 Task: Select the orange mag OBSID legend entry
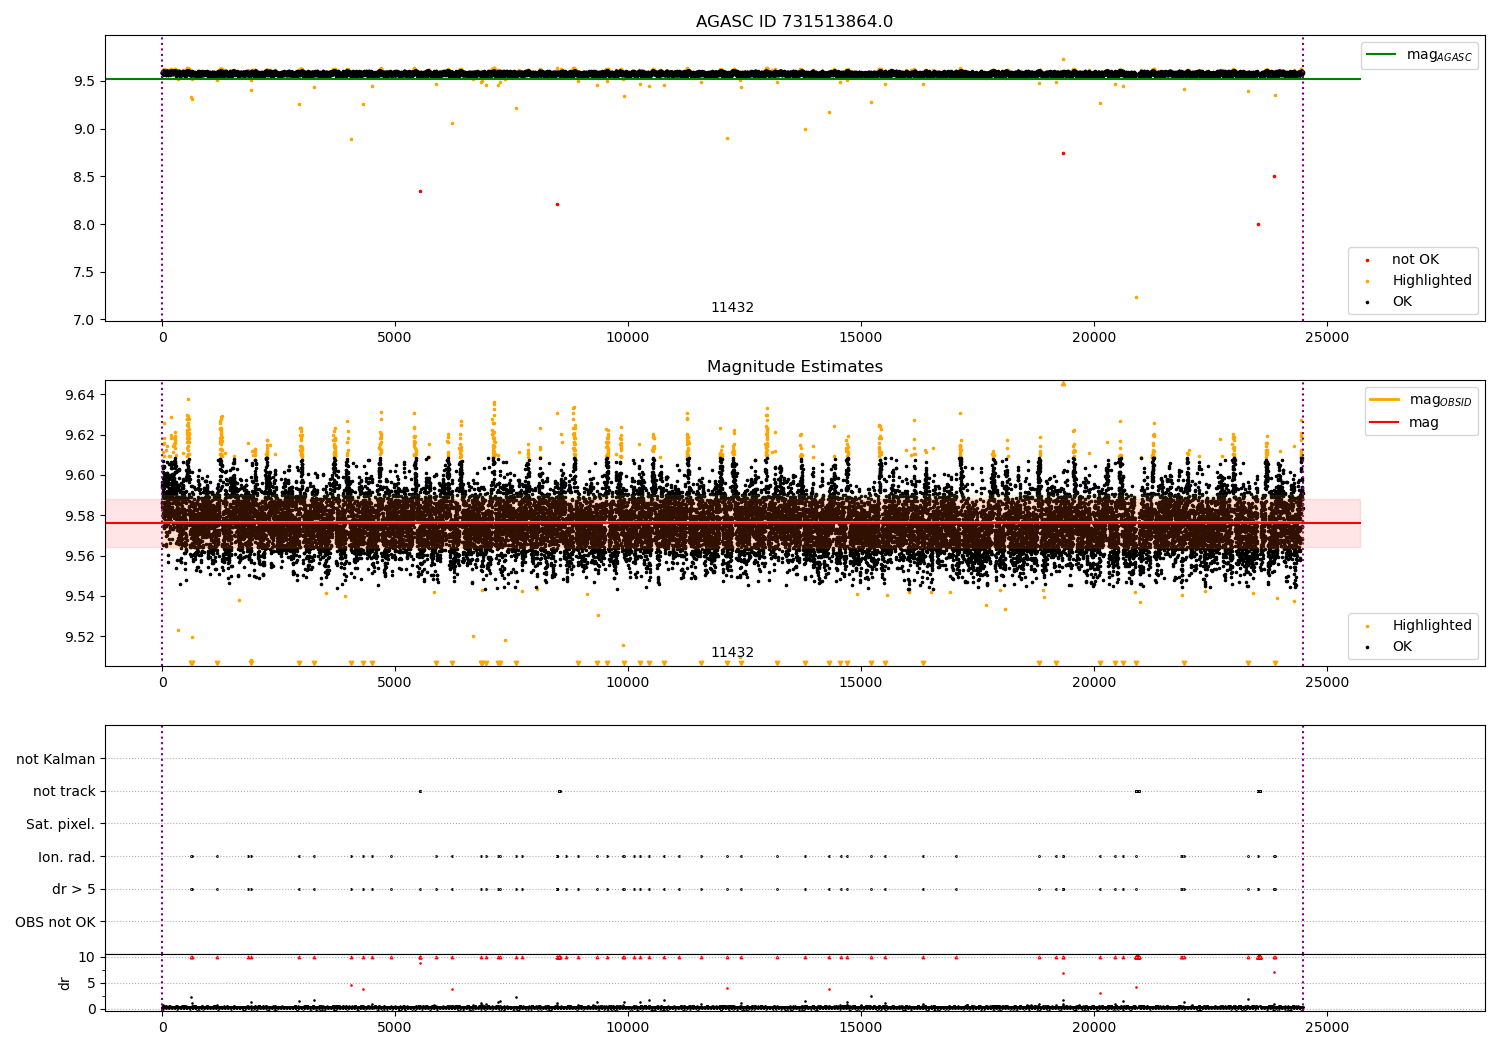(1421, 400)
